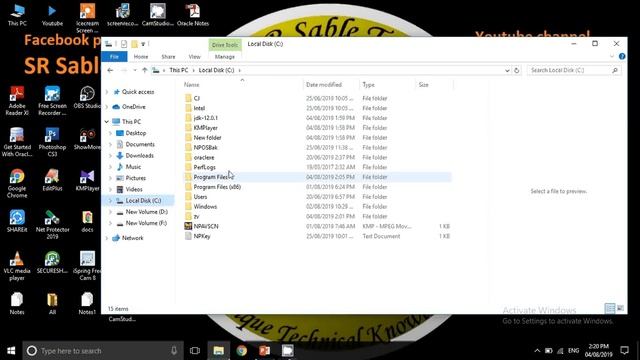640x360 pixels.
Task: Click the Explorer help question-mark icon
Action: pos(622,56)
